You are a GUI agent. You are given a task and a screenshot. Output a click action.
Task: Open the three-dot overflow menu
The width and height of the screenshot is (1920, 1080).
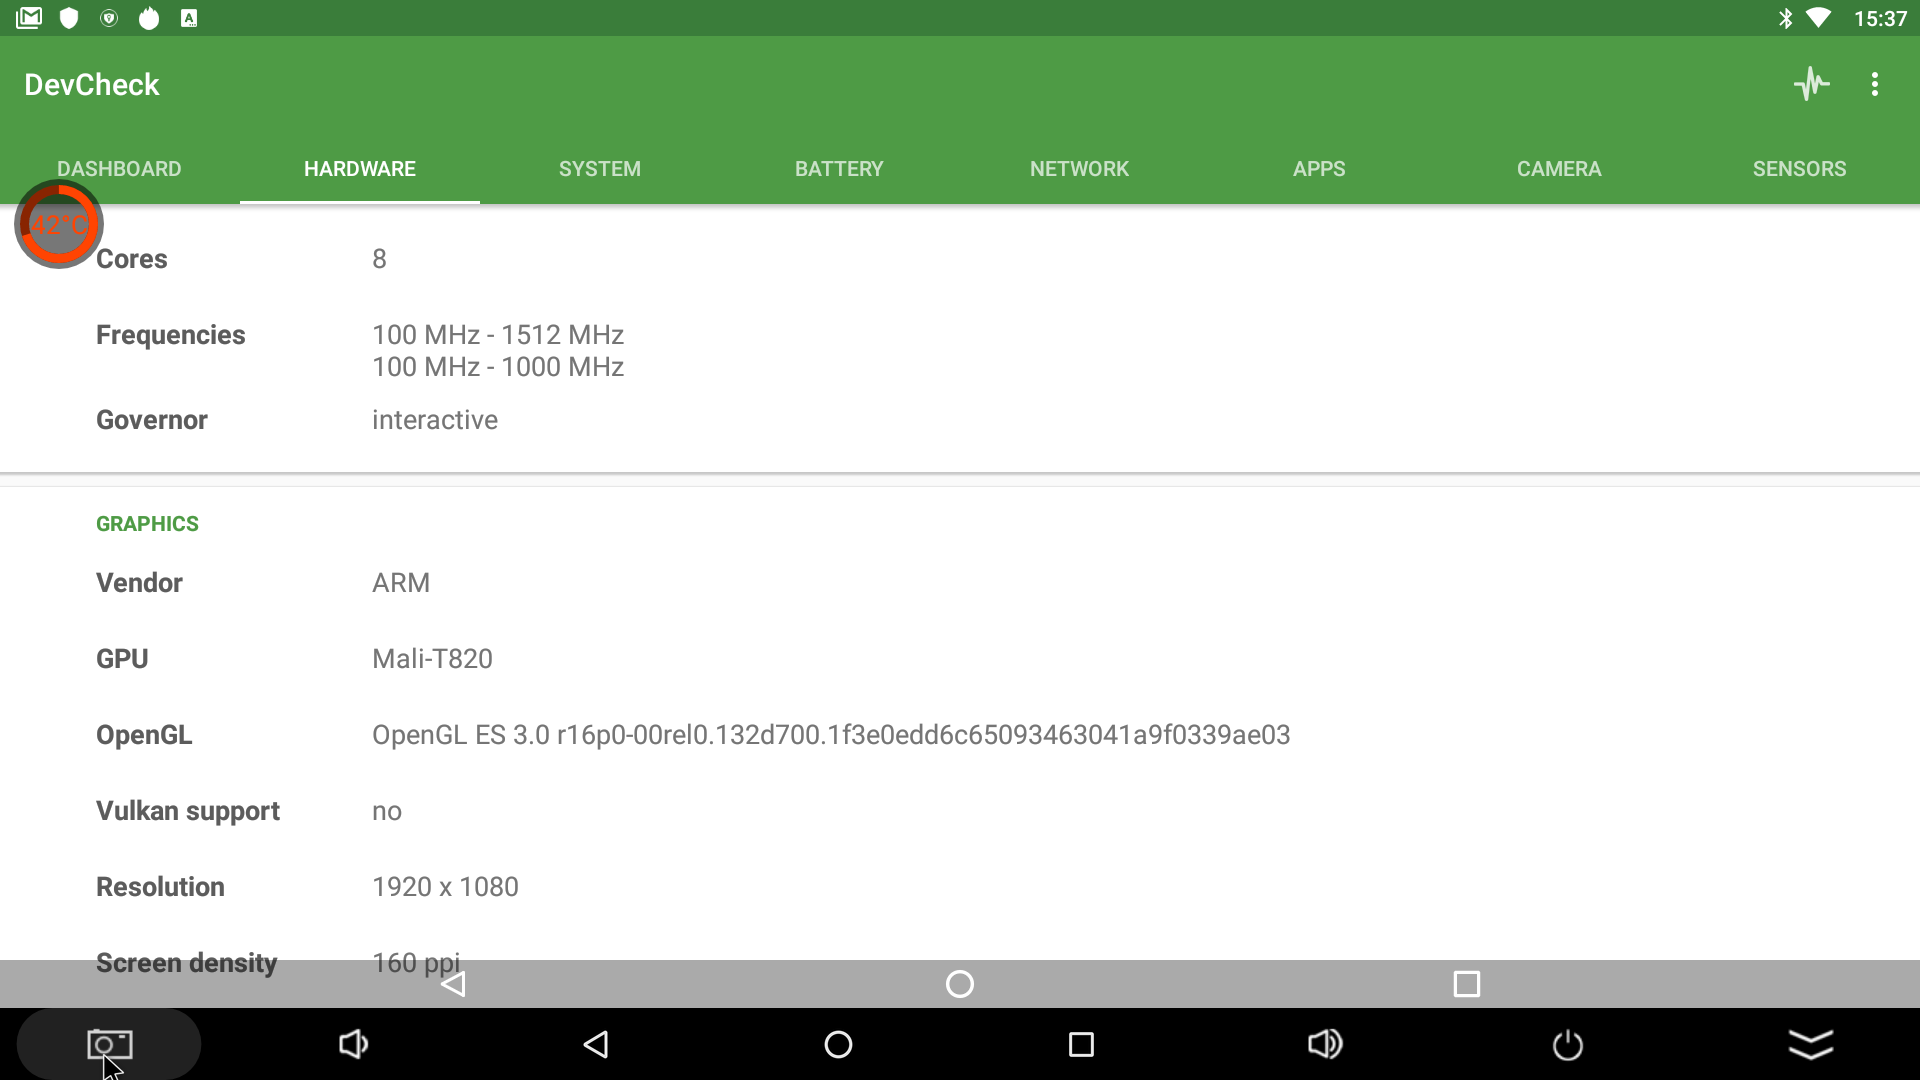[x=1875, y=84]
